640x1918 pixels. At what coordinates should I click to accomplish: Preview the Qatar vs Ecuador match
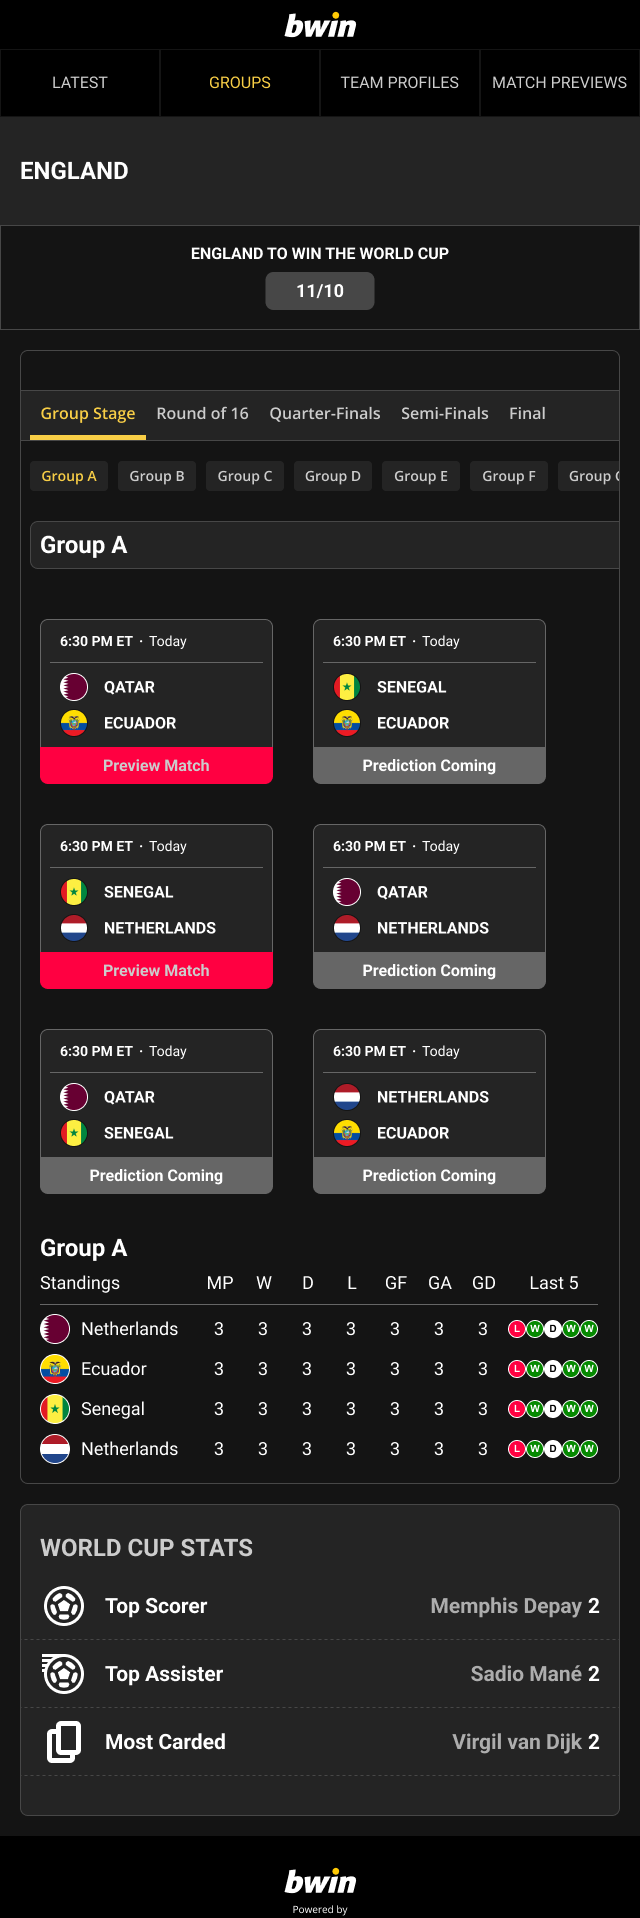156,766
